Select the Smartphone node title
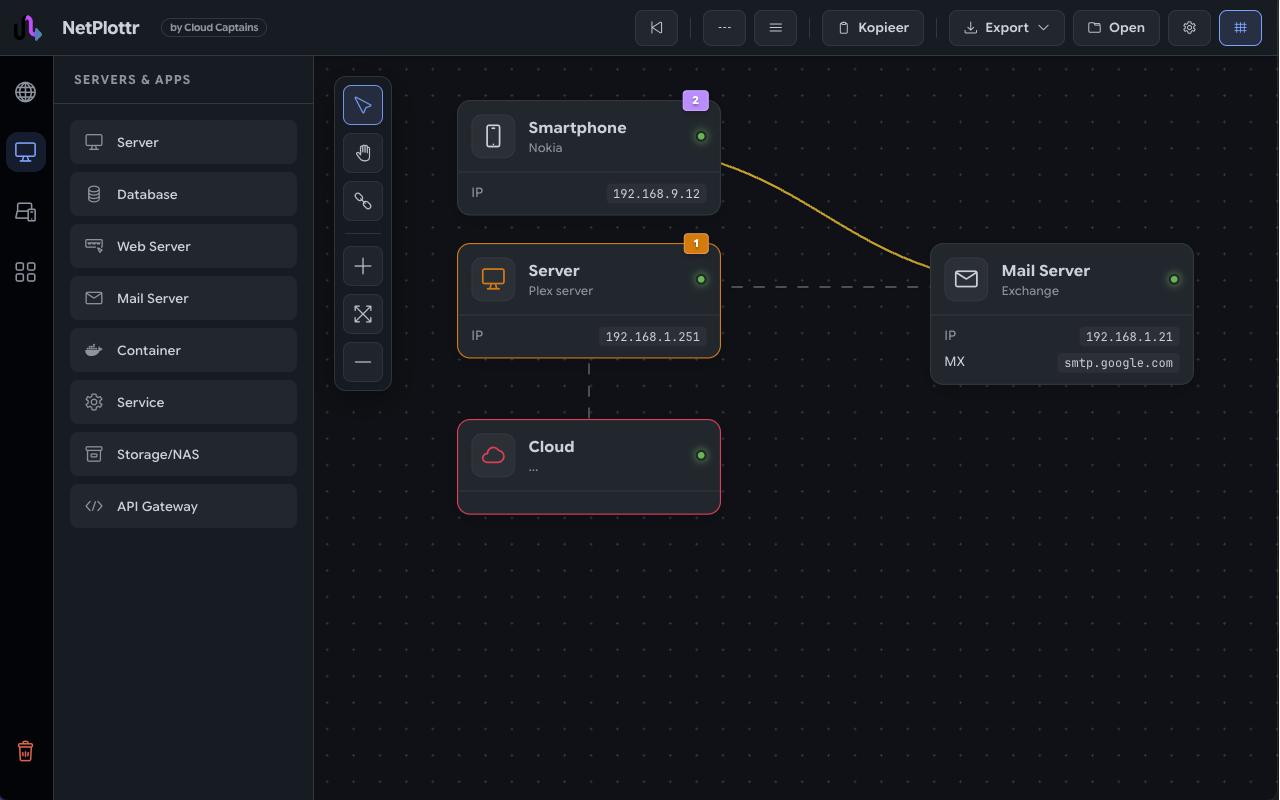The height and width of the screenshot is (800, 1280). [577, 127]
